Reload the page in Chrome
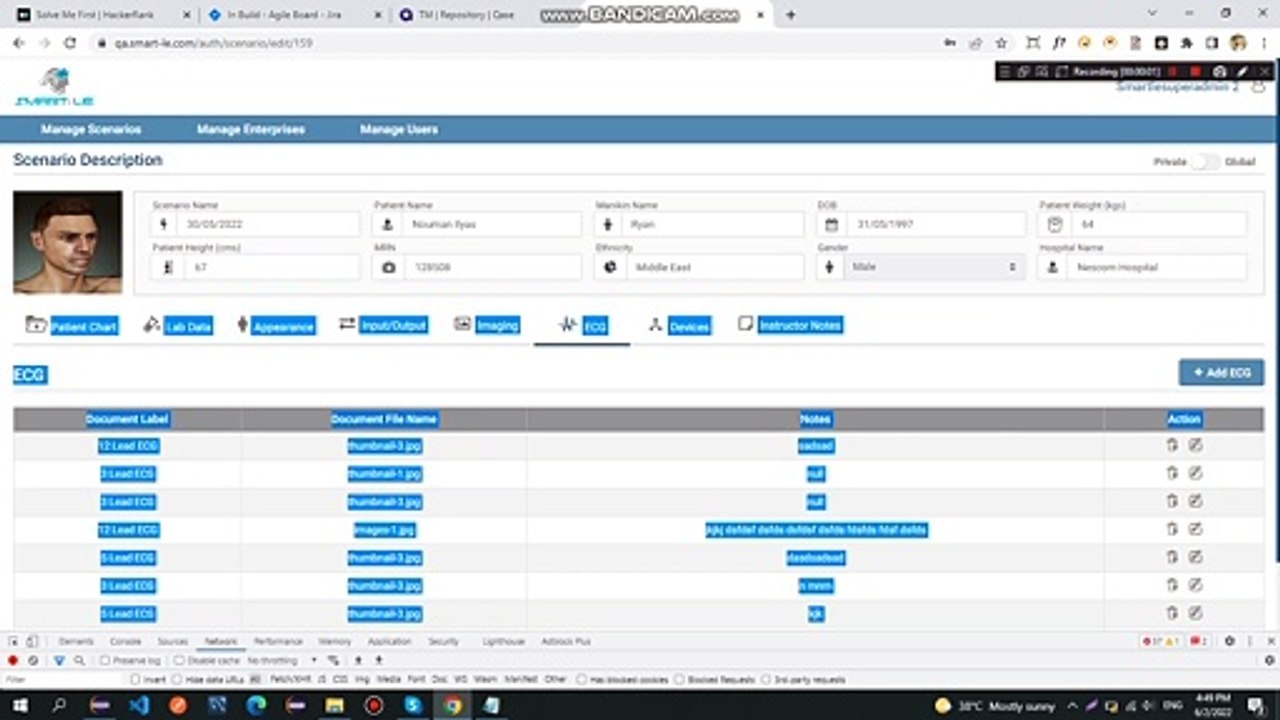The height and width of the screenshot is (720, 1280). point(70,43)
